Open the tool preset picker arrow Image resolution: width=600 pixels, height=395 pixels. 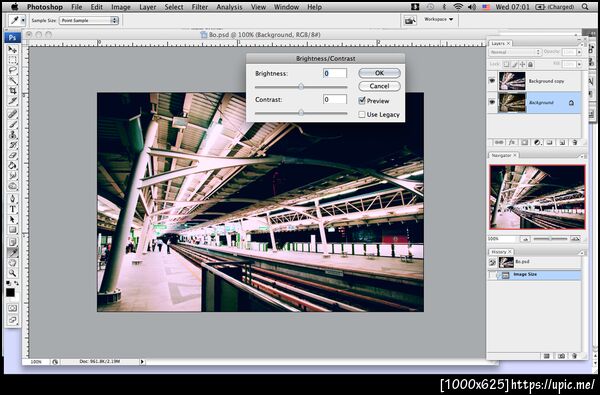(x=23, y=20)
